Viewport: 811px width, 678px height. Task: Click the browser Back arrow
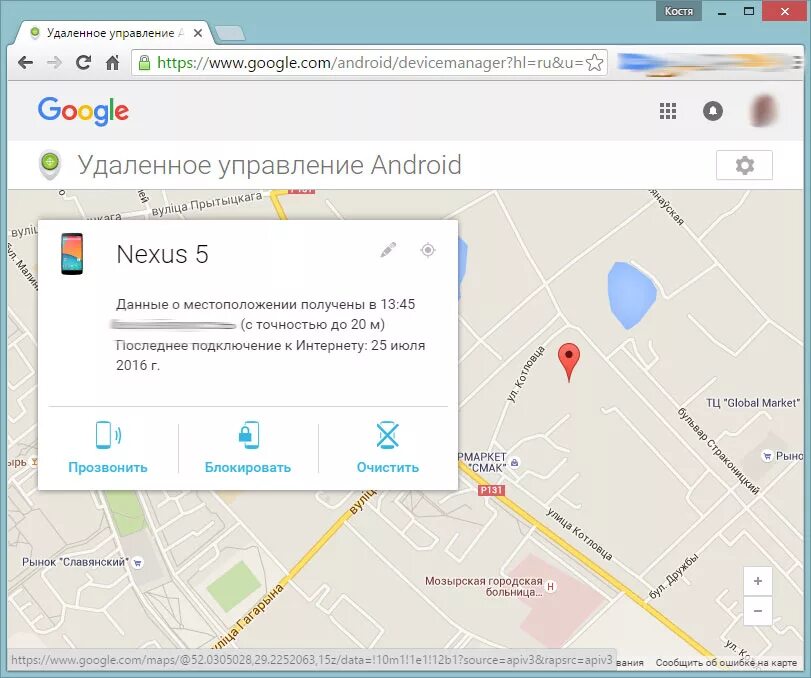(x=25, y=63)
